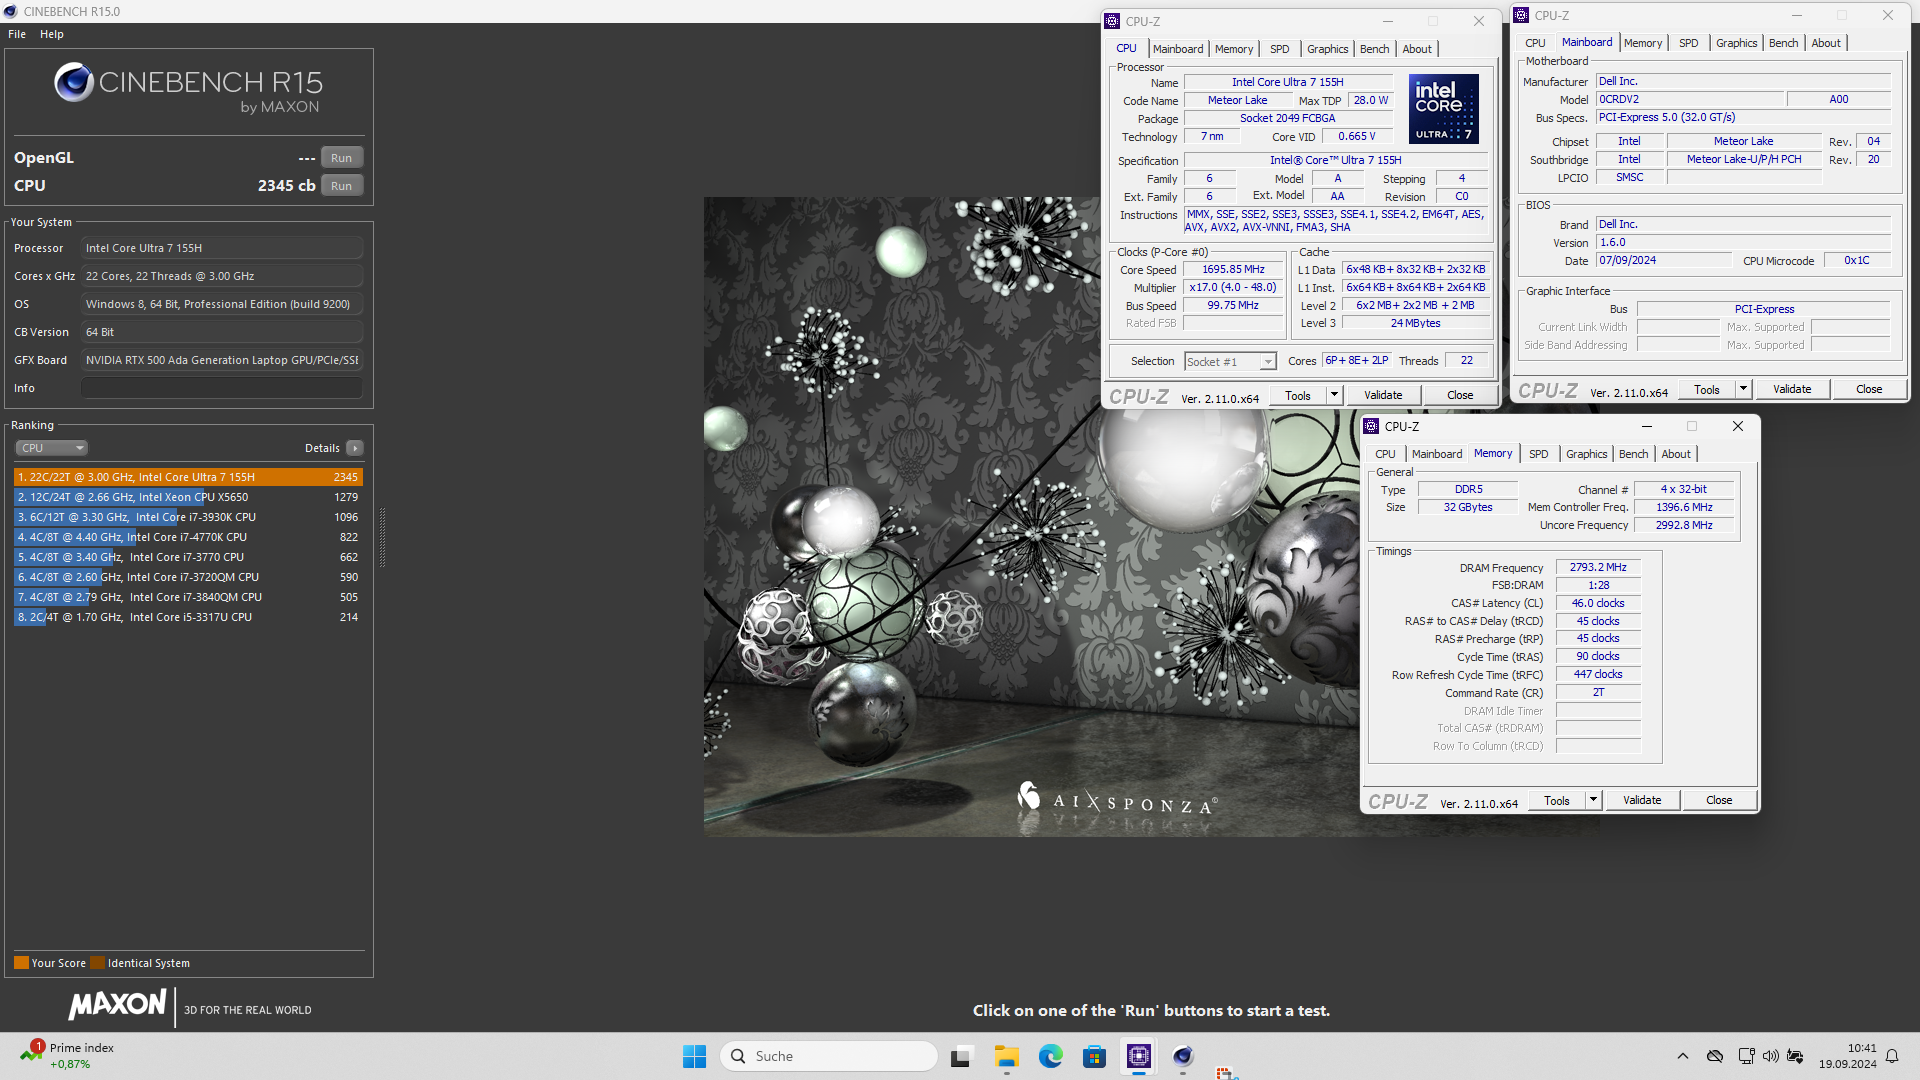Viewport: 1920px width, 1080px height.
Task: Click the magnifier icon in taskbar search
Action: click(738, 1056)
